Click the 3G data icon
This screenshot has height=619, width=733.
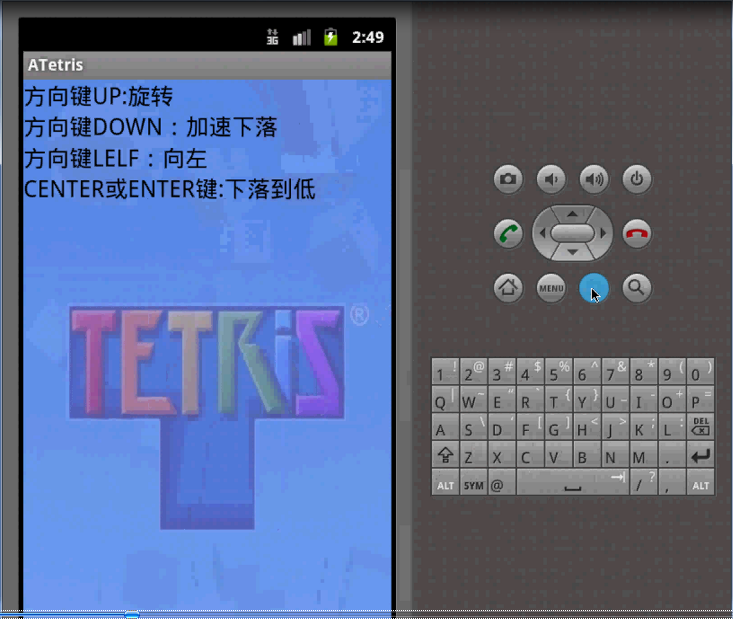(x=273, y=36)
